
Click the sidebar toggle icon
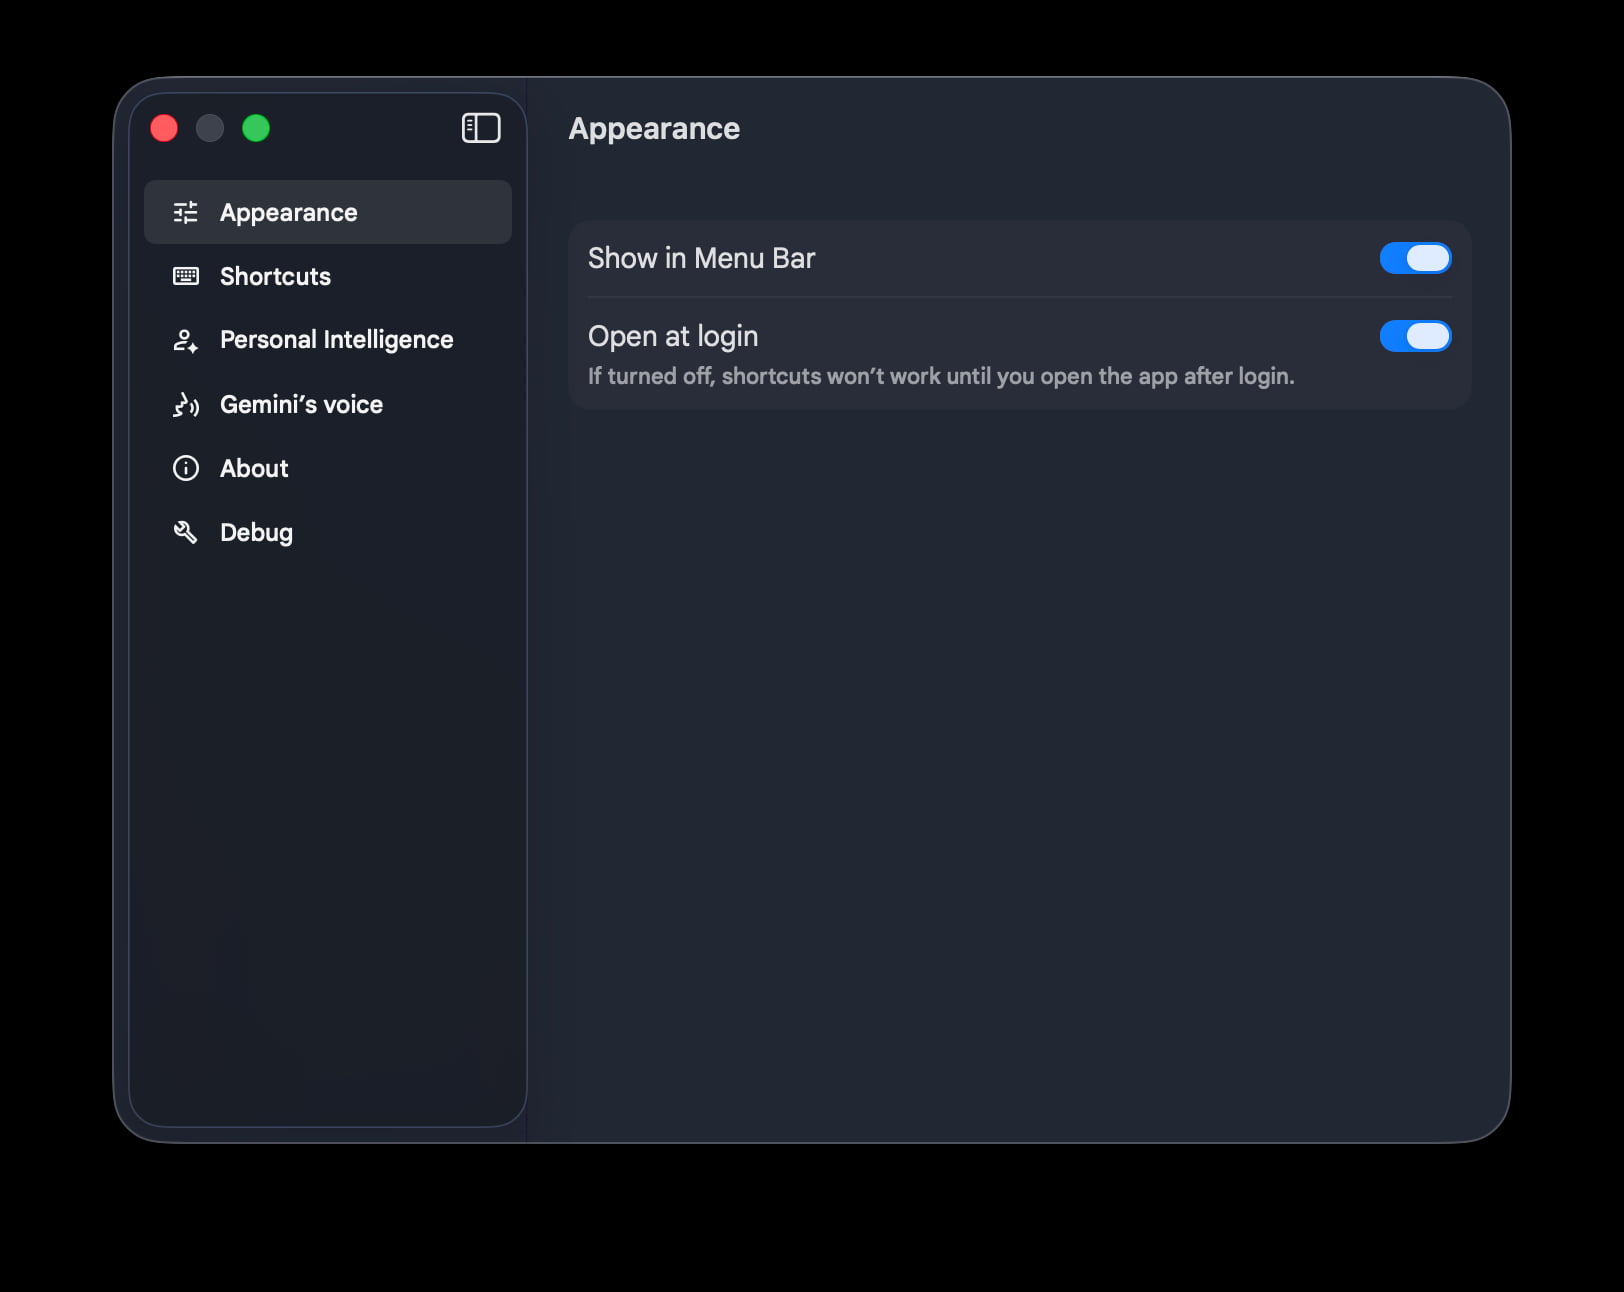481,128
